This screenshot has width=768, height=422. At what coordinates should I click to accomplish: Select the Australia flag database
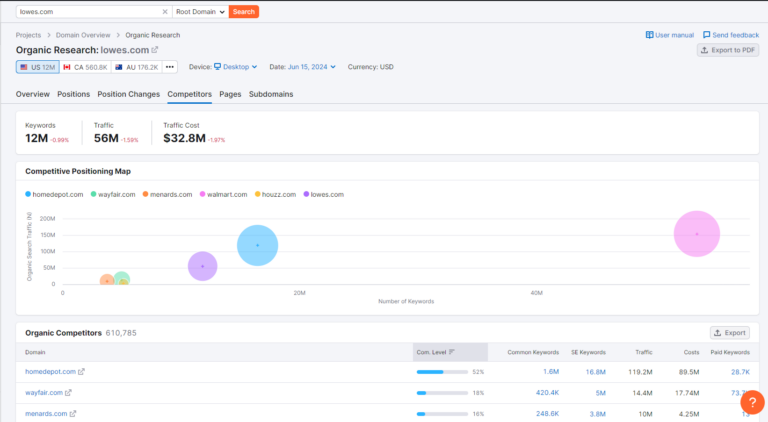point(137,67)
